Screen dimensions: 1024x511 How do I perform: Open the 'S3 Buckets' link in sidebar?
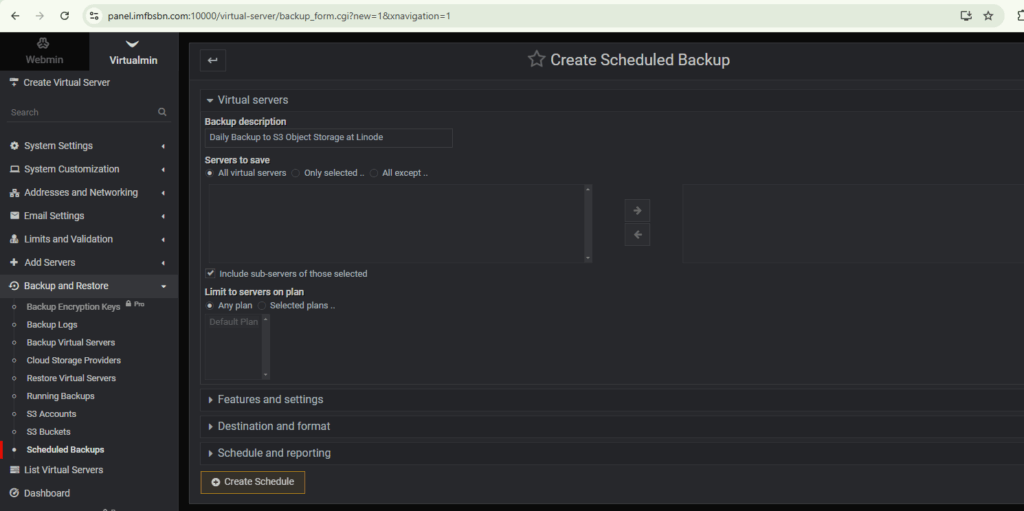coord(47,432)
